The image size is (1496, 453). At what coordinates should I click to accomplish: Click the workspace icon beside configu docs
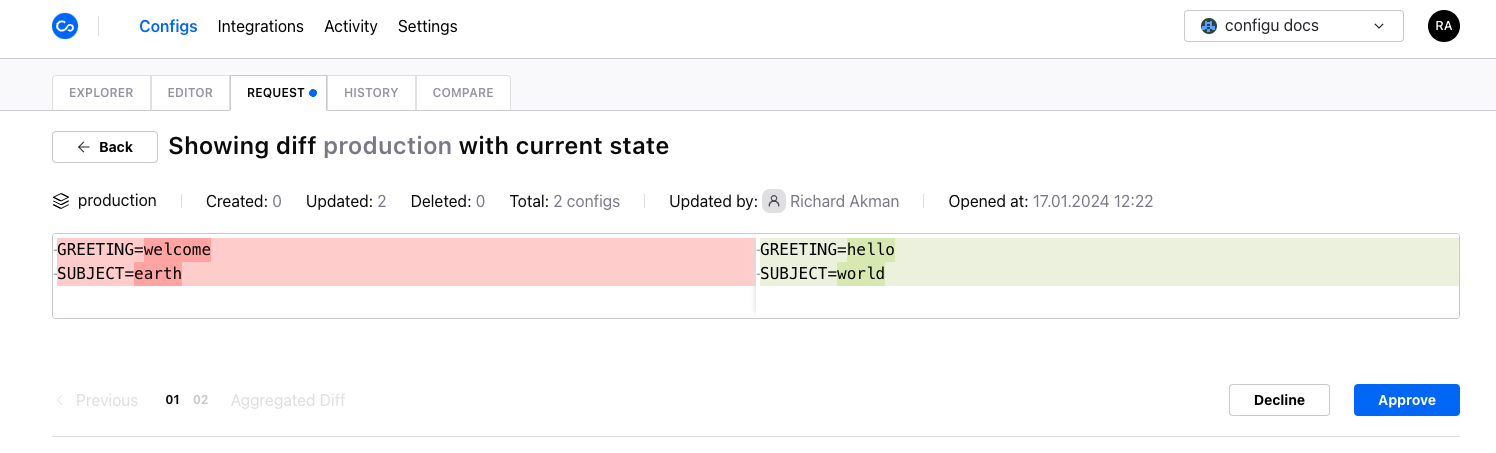click(x=1208, y=26)
